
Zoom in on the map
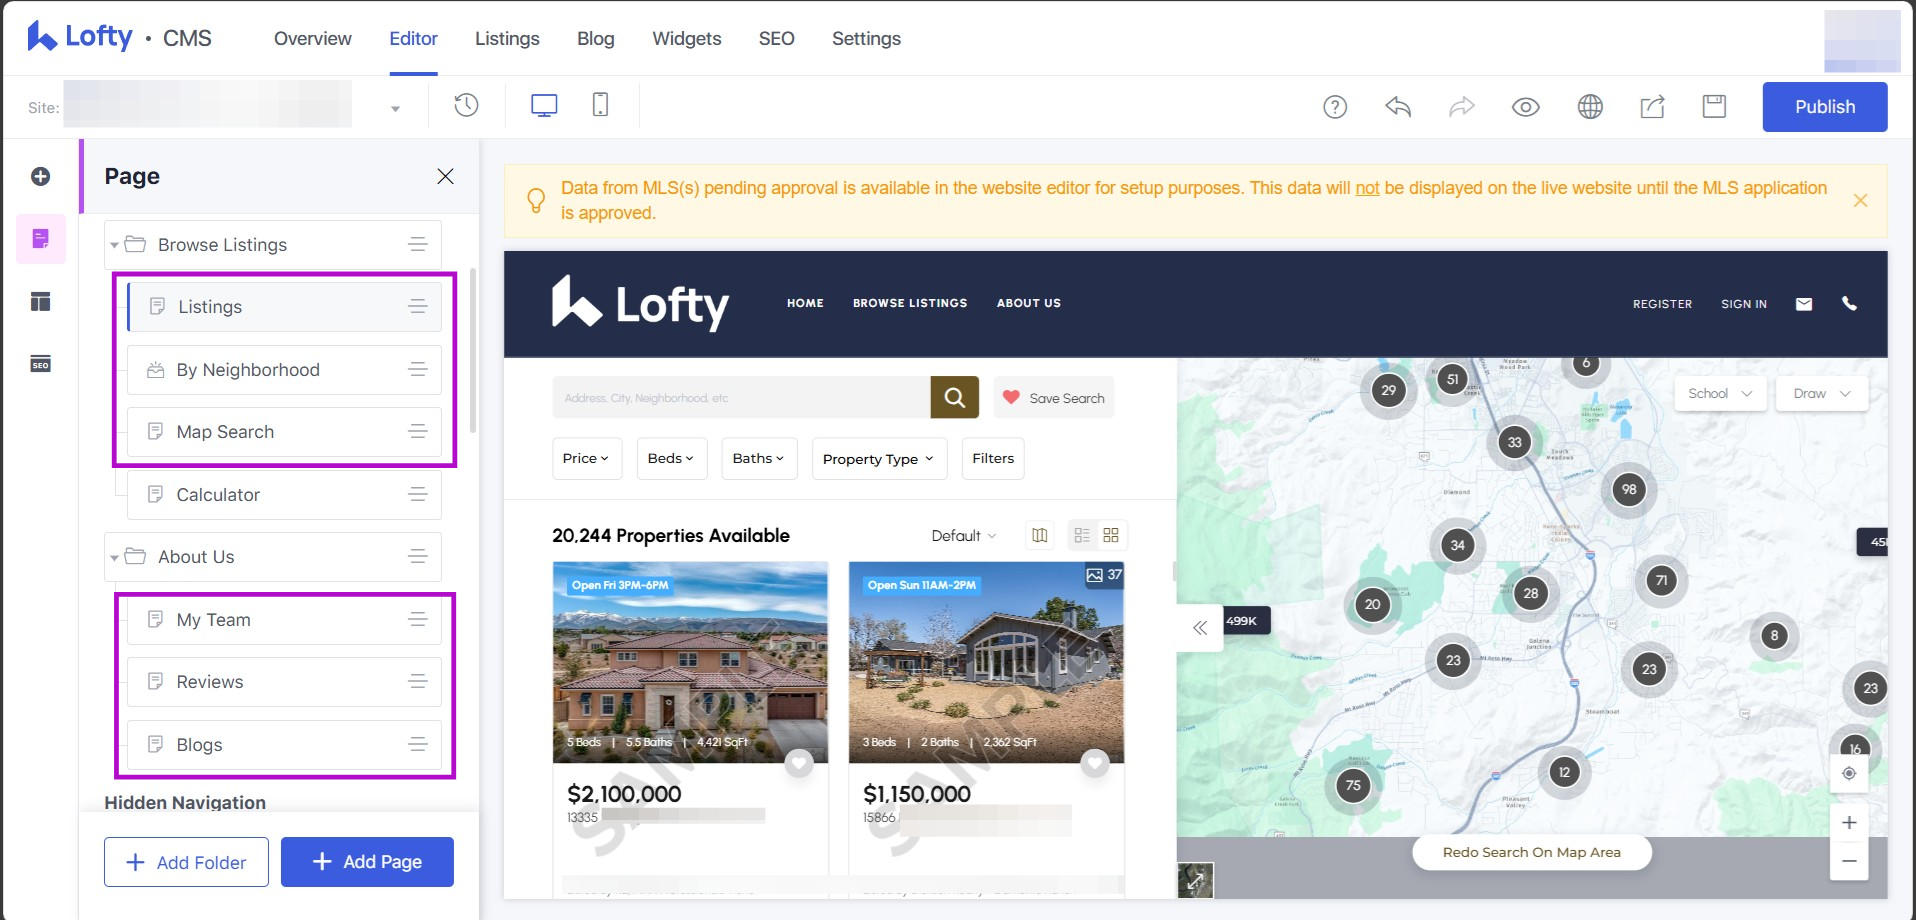point(1849,823)
